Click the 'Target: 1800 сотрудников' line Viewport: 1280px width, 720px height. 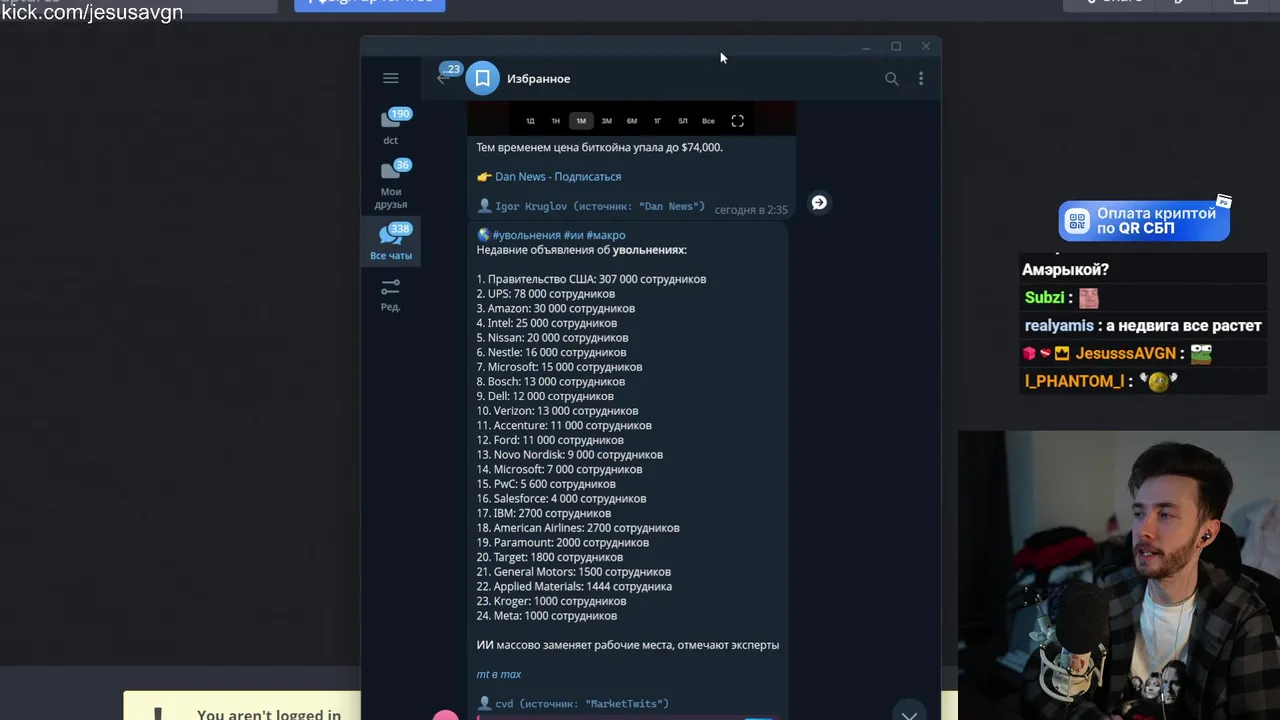click(x=549, y=557)
